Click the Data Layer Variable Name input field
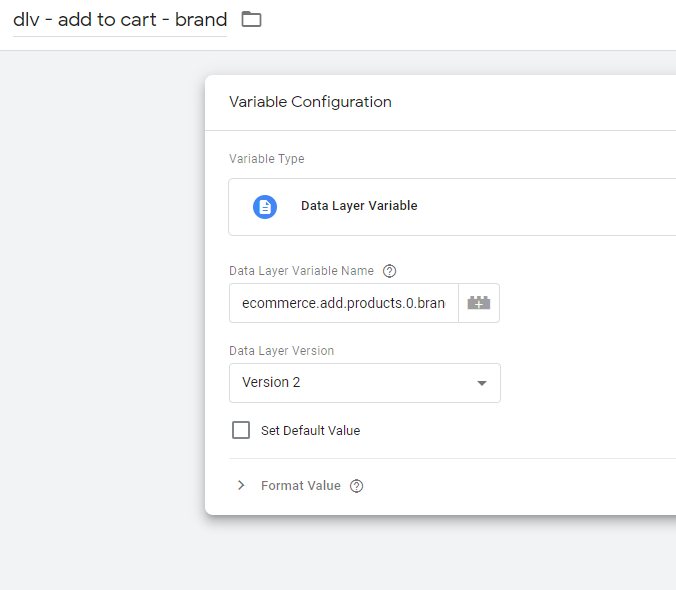Screen dimensions: 676x590 344,303
